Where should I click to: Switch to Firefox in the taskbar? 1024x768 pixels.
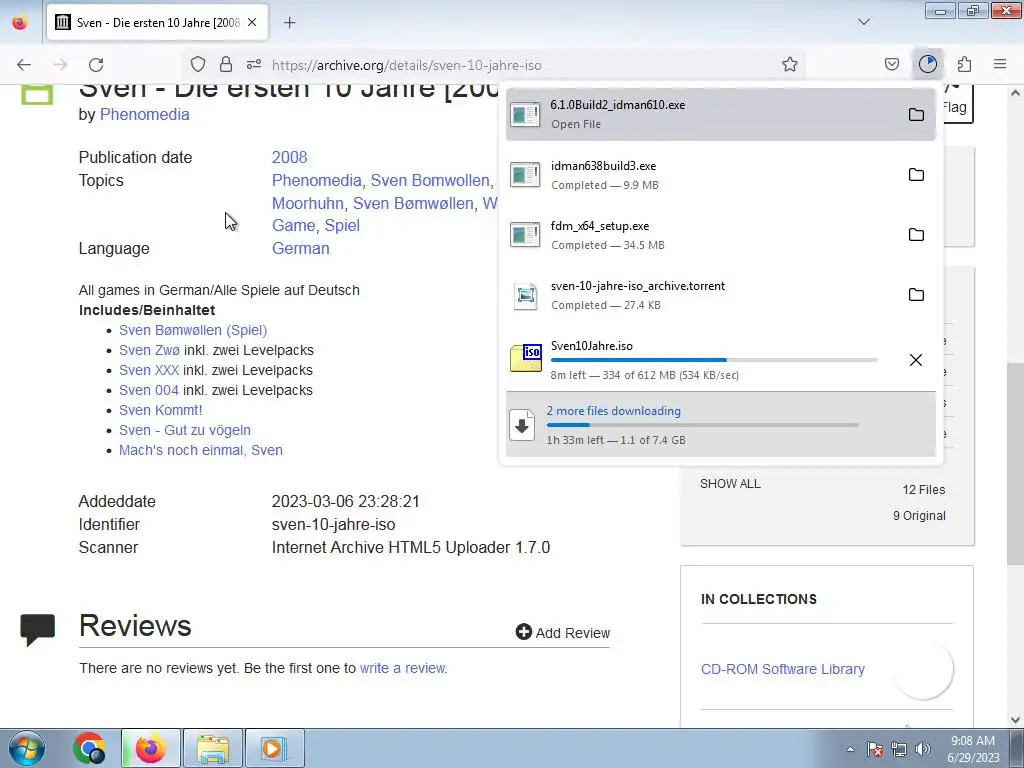click(x=150, y=748)
